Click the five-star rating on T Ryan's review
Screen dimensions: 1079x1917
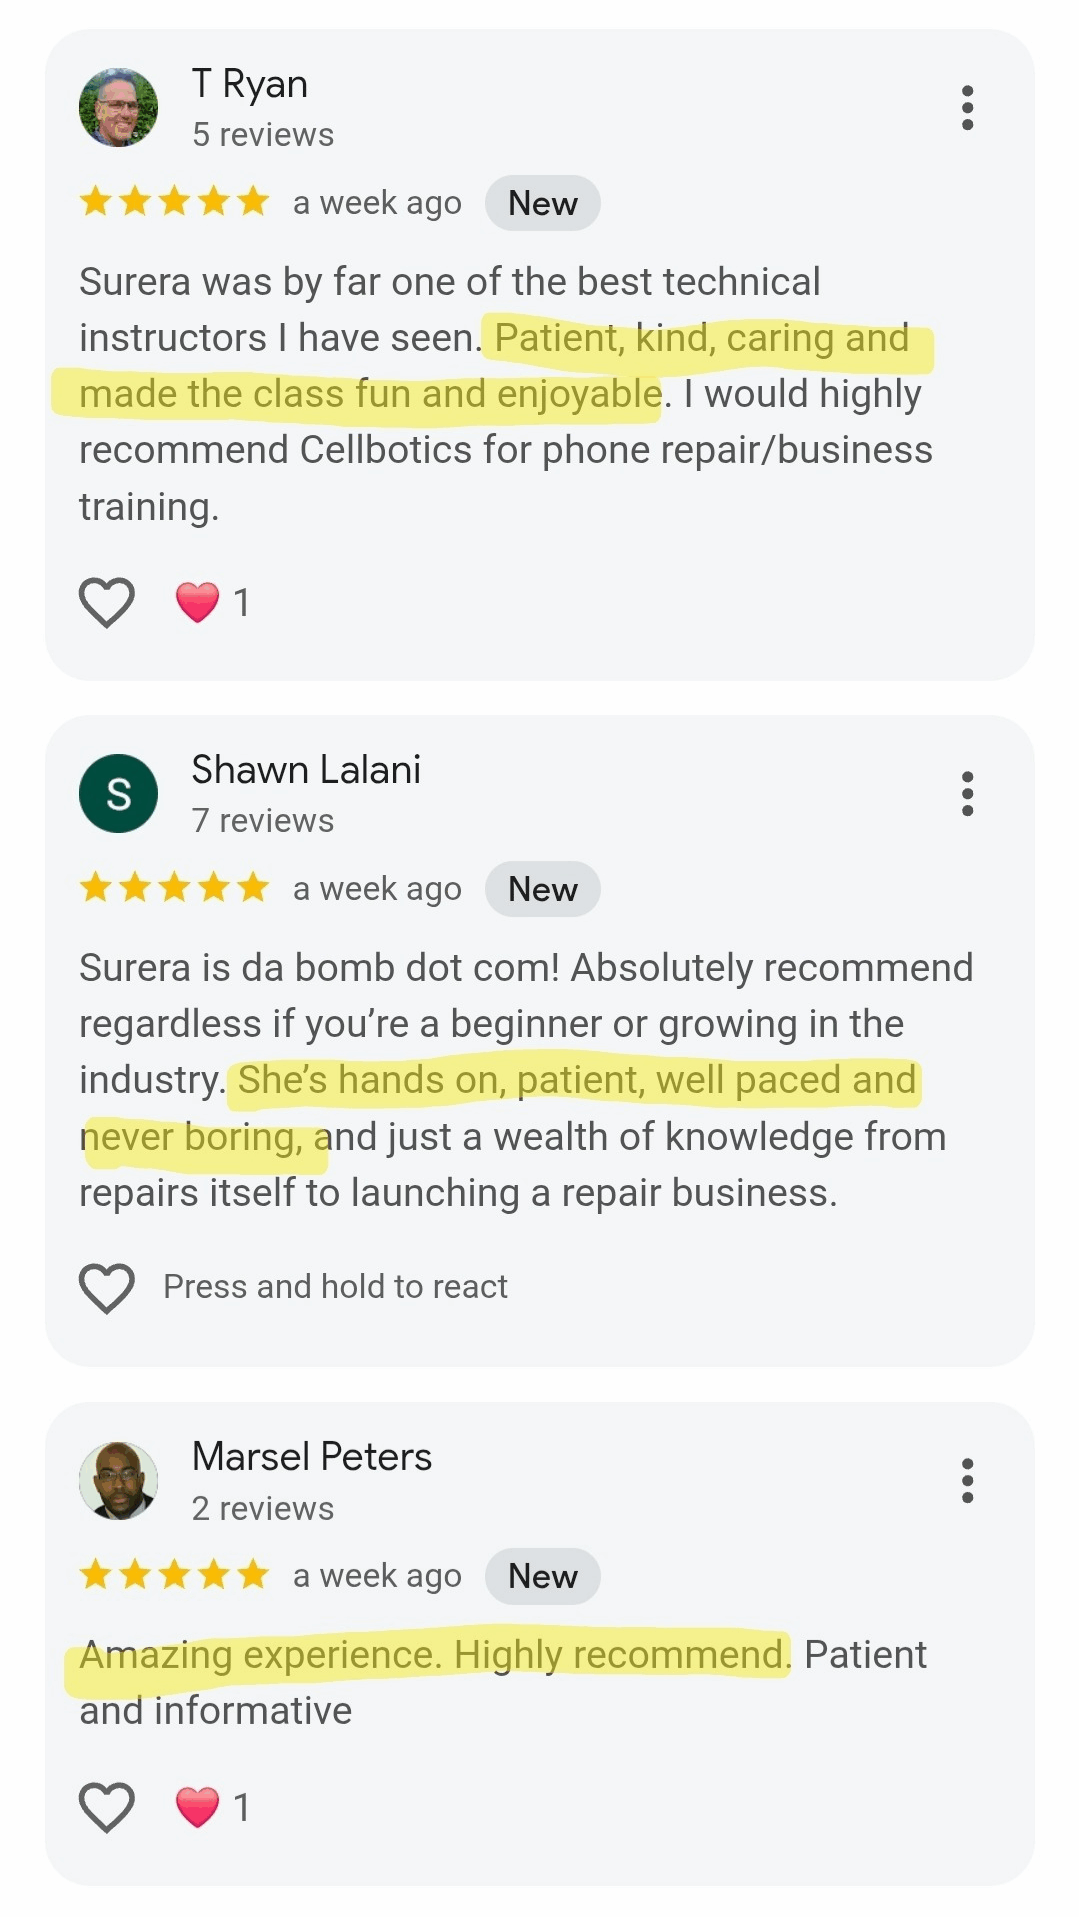coord(175,202)
